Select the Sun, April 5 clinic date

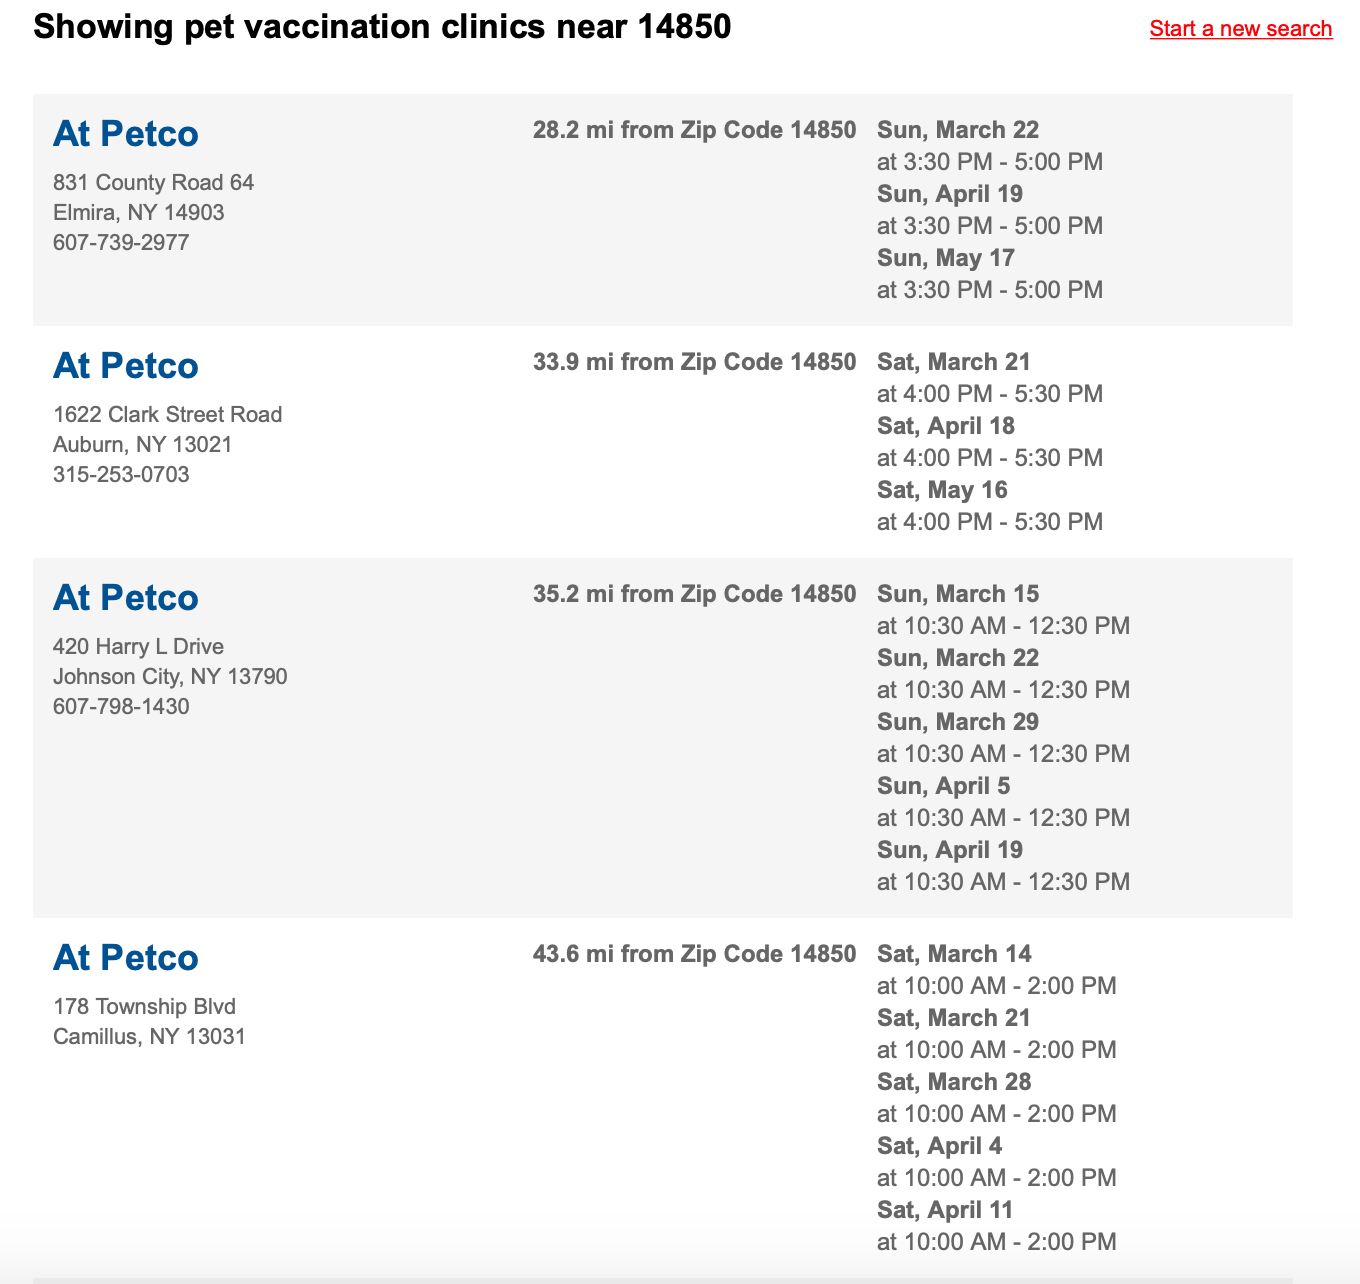click(x=944, y=786)
